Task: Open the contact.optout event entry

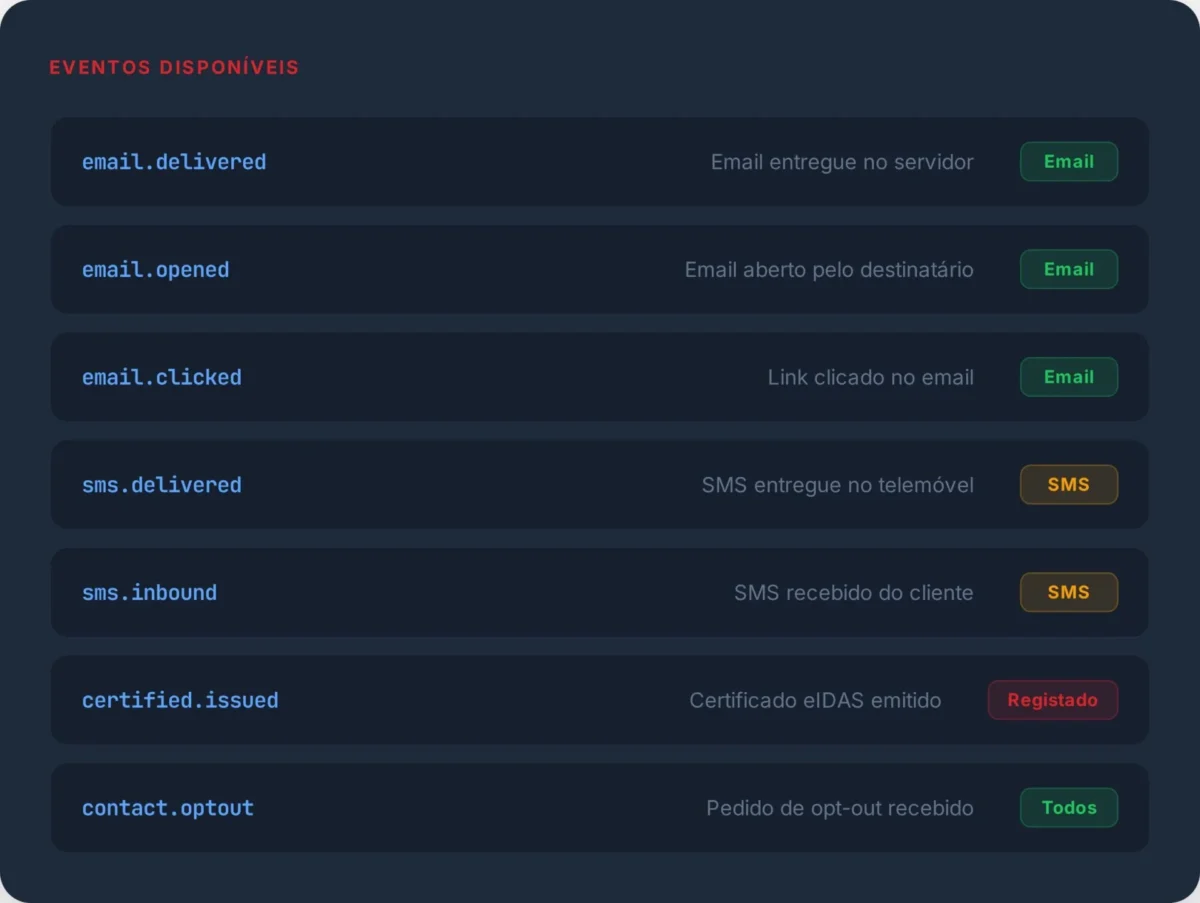Action: point(167,807)
